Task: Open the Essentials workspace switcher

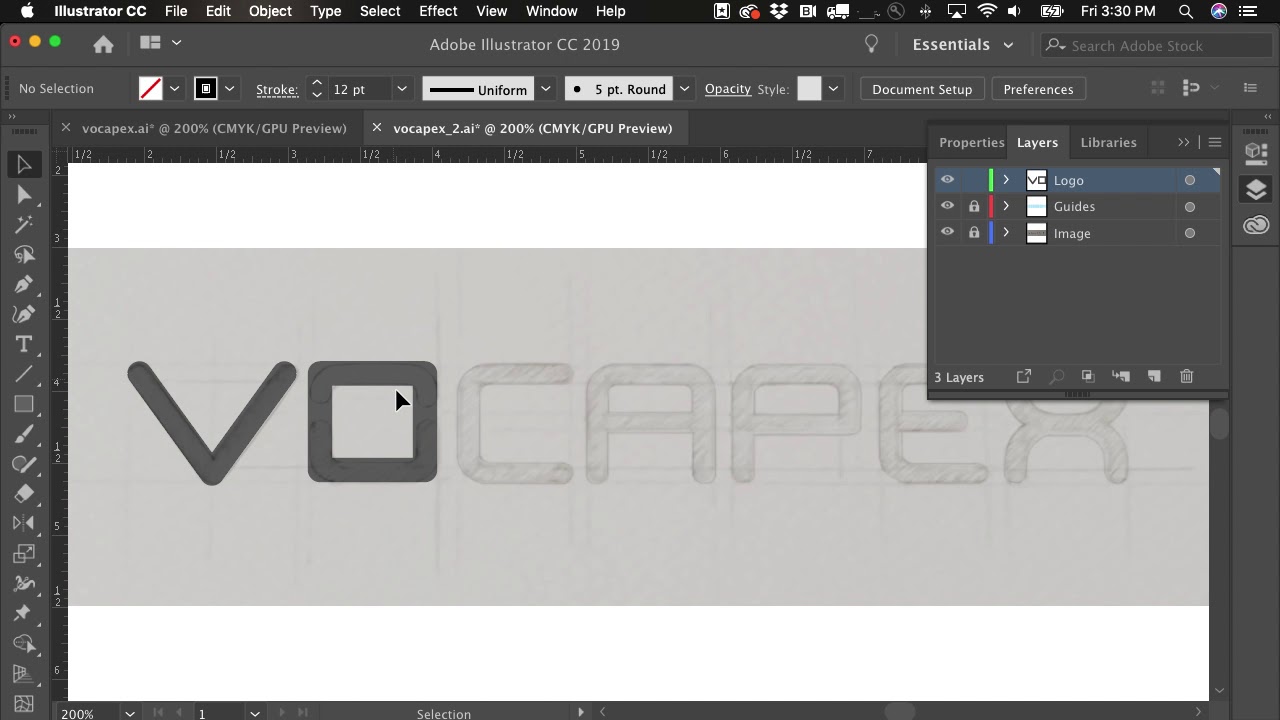Action: pyautogui.click(x=962, y=44)
